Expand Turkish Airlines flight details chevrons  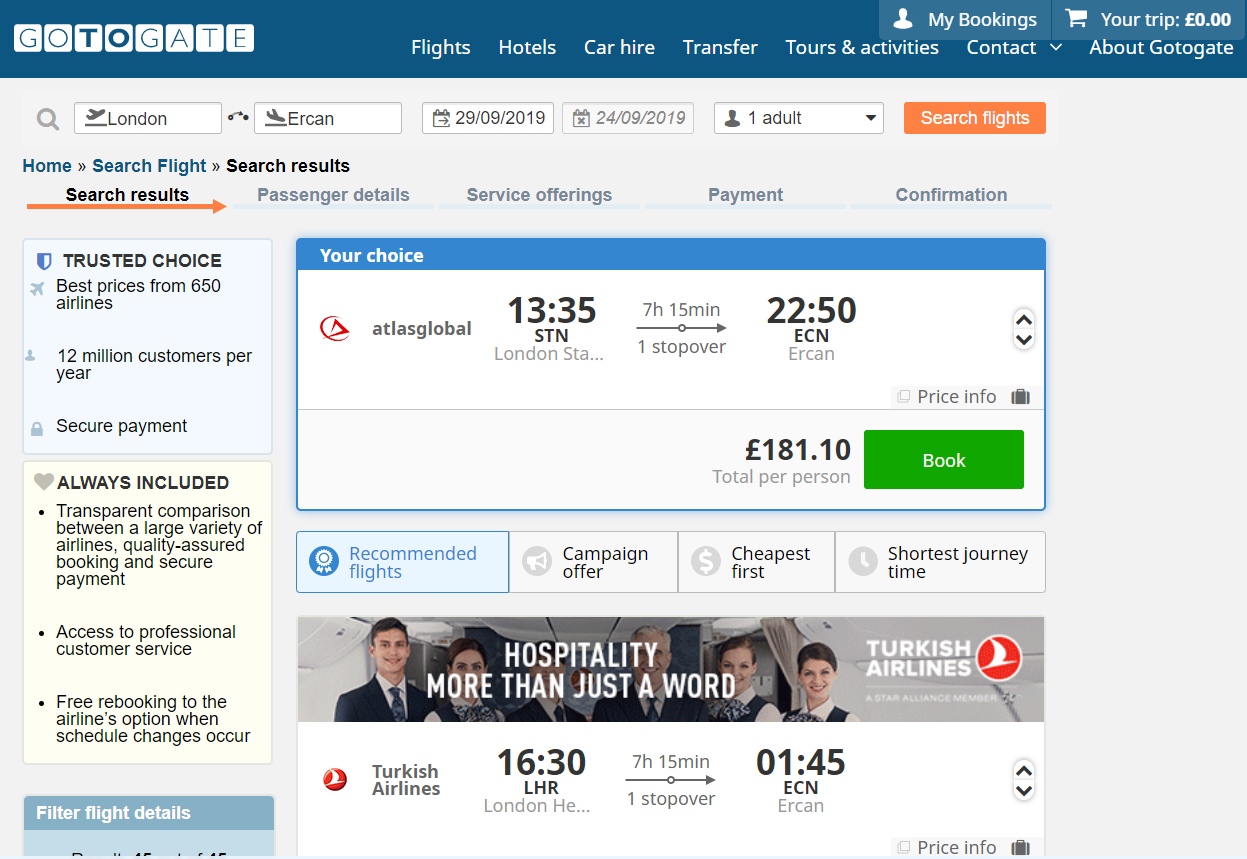(x=1023, y=780)
